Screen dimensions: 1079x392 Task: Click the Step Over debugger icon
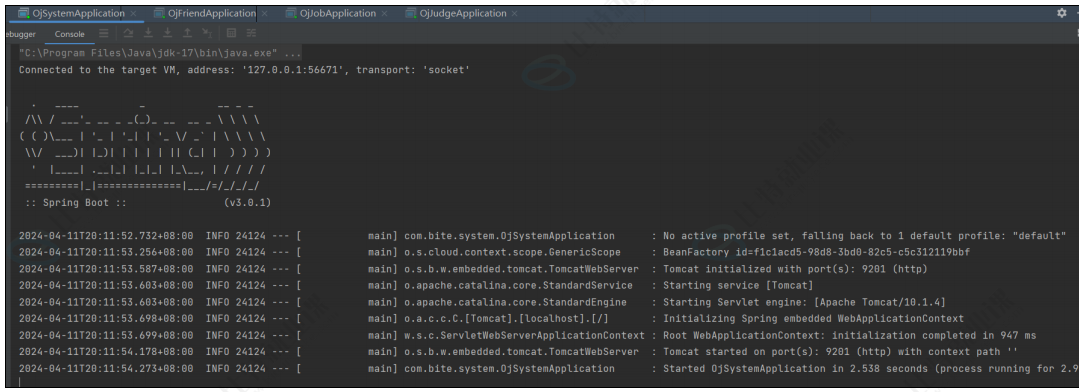click(128, 33)
